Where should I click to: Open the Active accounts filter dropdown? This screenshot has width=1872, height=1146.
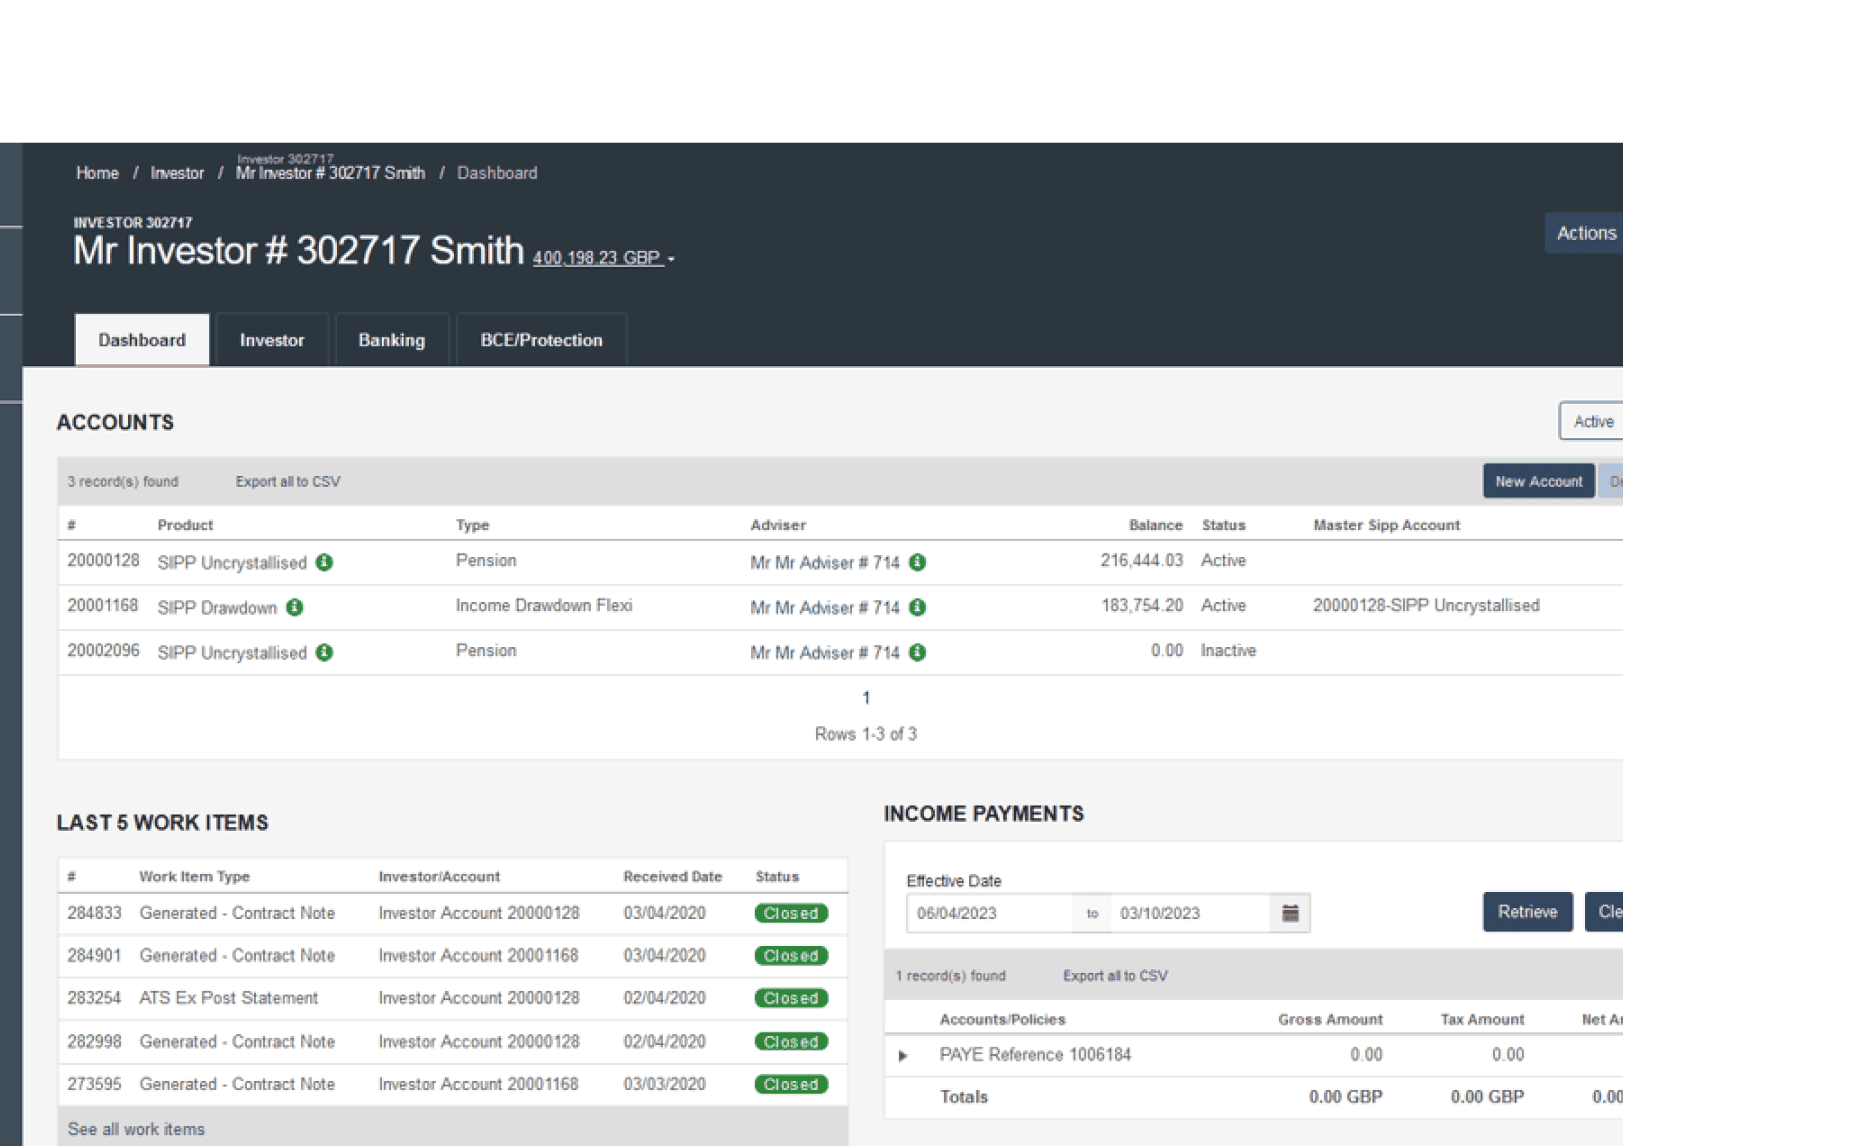(x=1592, y=421)
